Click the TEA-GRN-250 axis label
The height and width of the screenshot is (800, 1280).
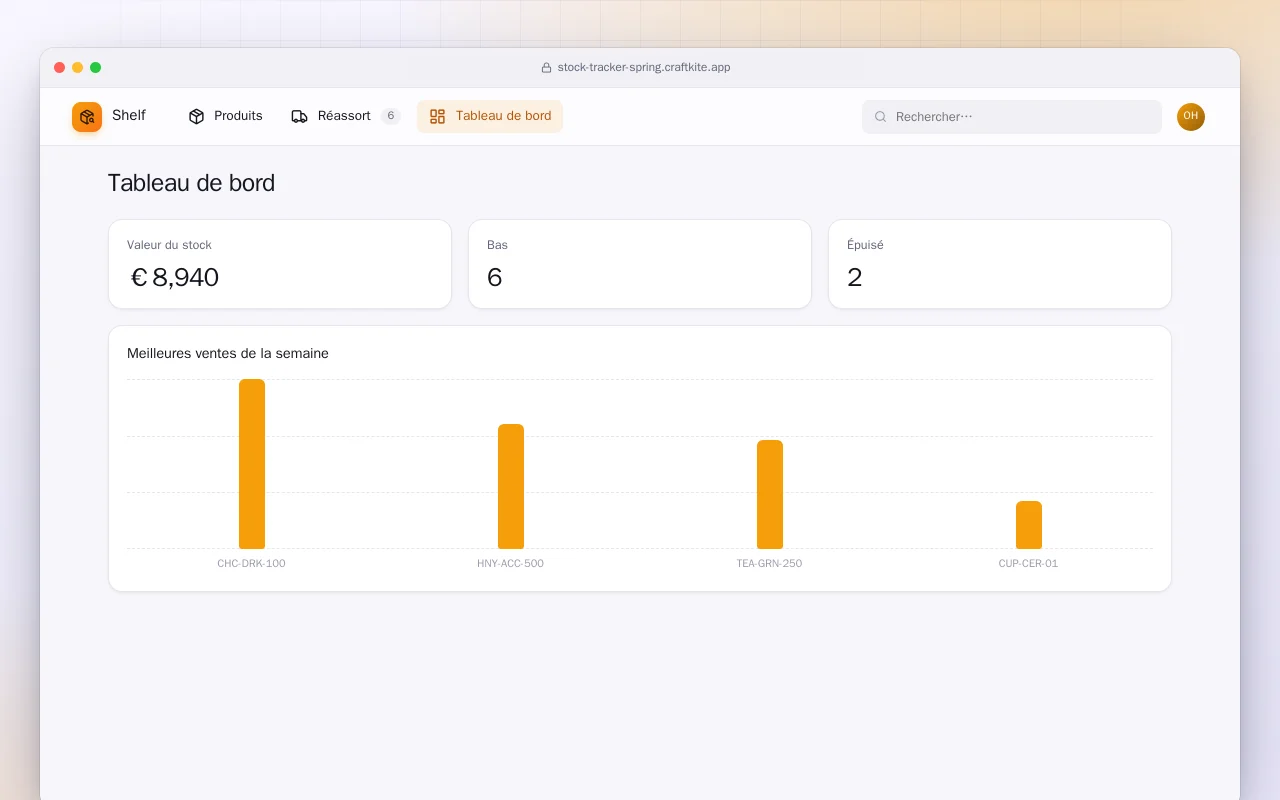point(770,564)
